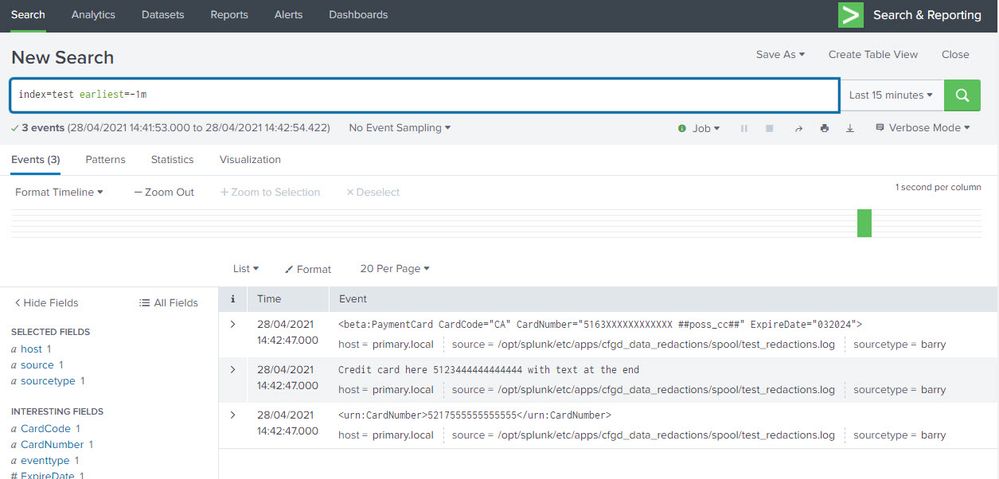Click the host selected field
The width and height of the screenshot is (999, 479).
(31, 349)
